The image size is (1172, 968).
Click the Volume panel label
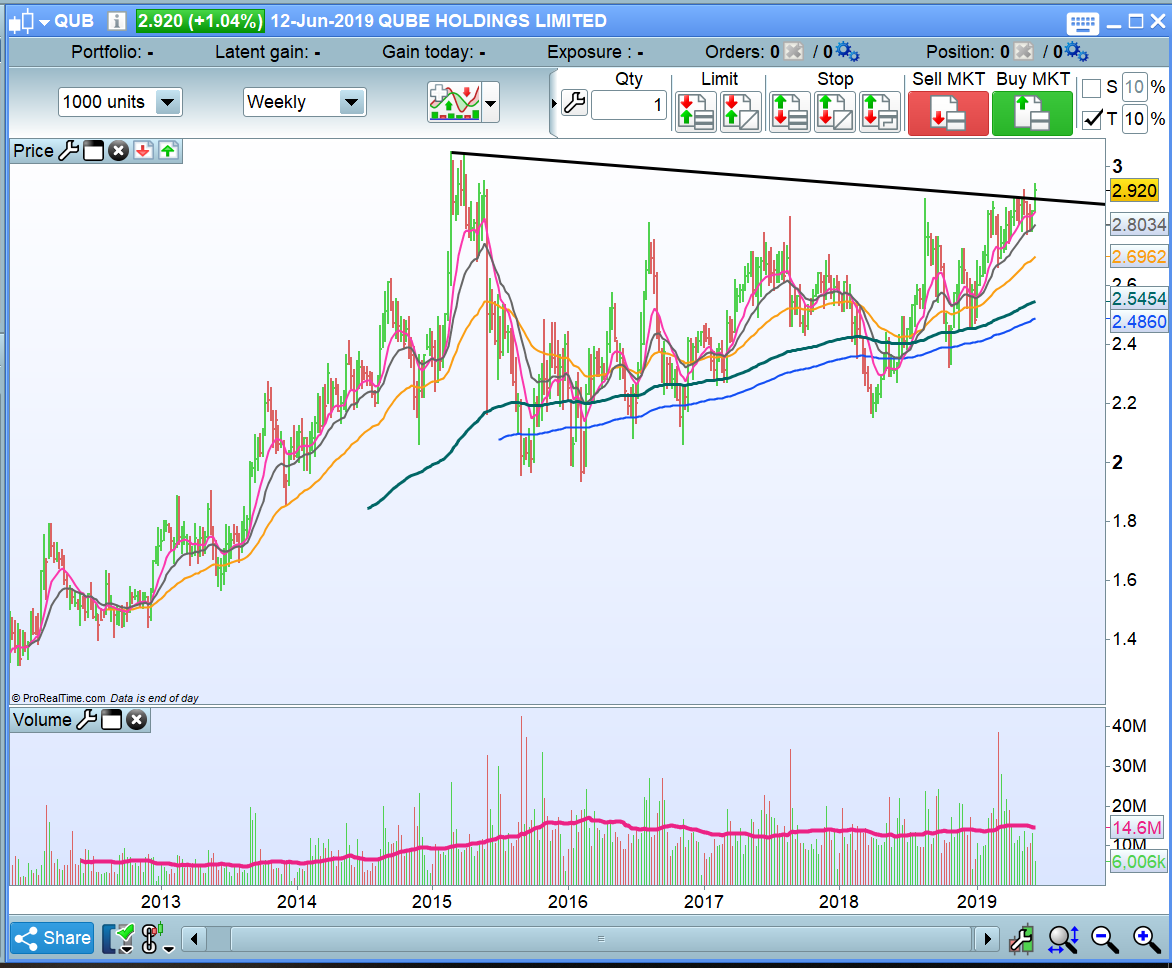pyautogui.click(x=43, y=720)
